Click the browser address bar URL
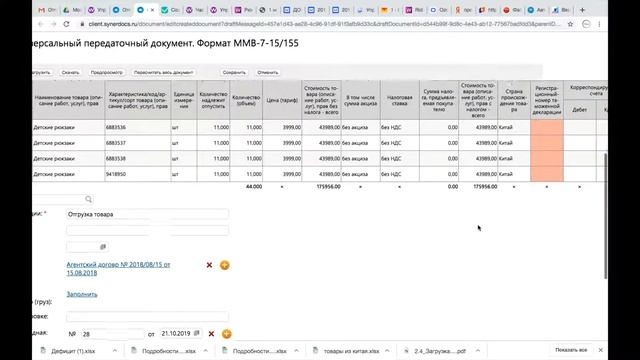Viewport: 640px width, 360px height. point(324,24)
